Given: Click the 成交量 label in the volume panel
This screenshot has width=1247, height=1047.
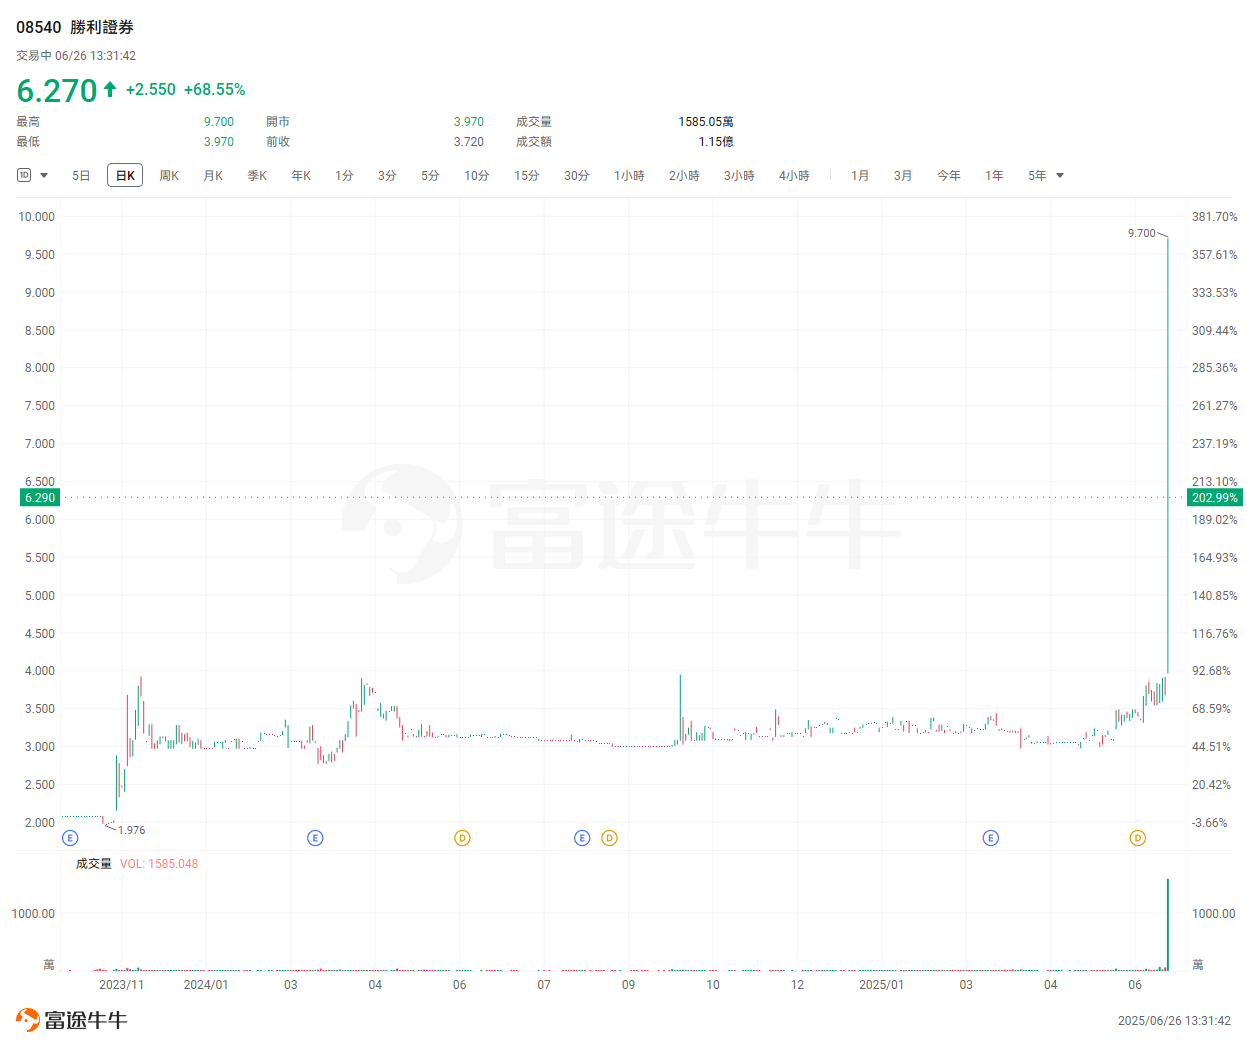Looking at the screenshot, I should 93,862.
